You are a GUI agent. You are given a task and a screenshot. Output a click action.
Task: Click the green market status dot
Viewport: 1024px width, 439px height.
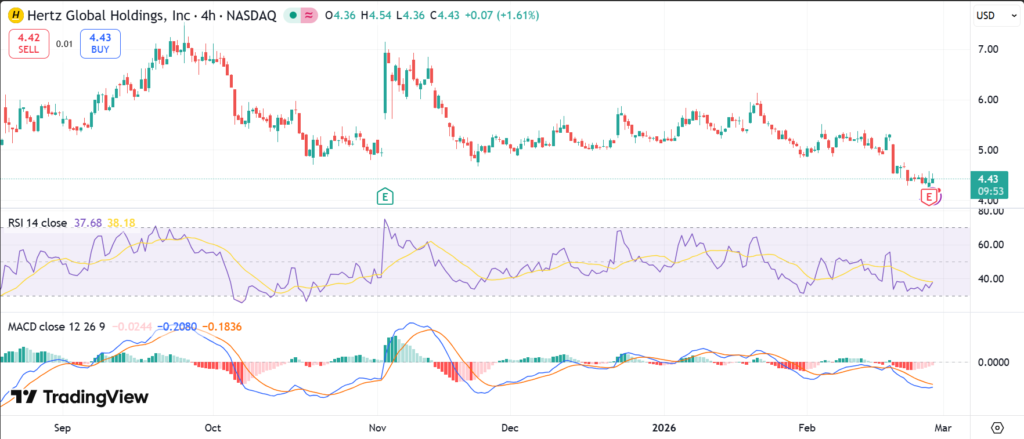[291, 16]
